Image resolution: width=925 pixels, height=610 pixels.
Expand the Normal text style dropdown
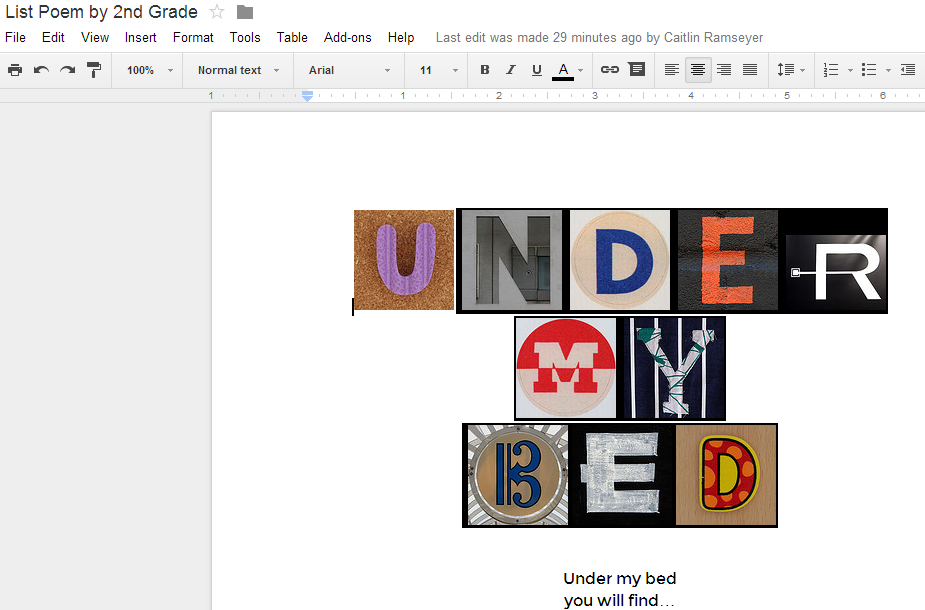pyautogui.click(x=238, y=70)
